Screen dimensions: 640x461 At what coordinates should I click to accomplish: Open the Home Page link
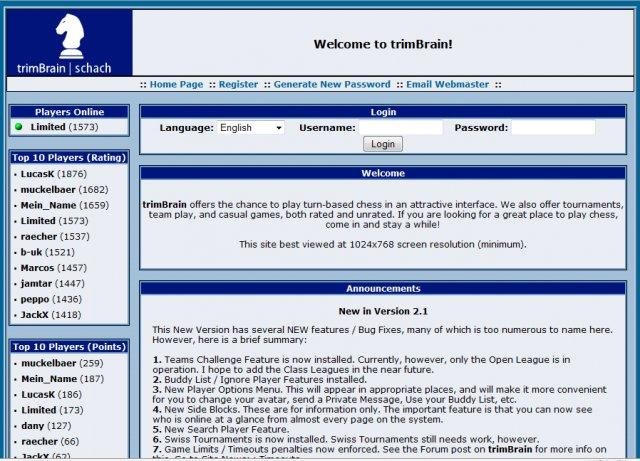(176, 84)
